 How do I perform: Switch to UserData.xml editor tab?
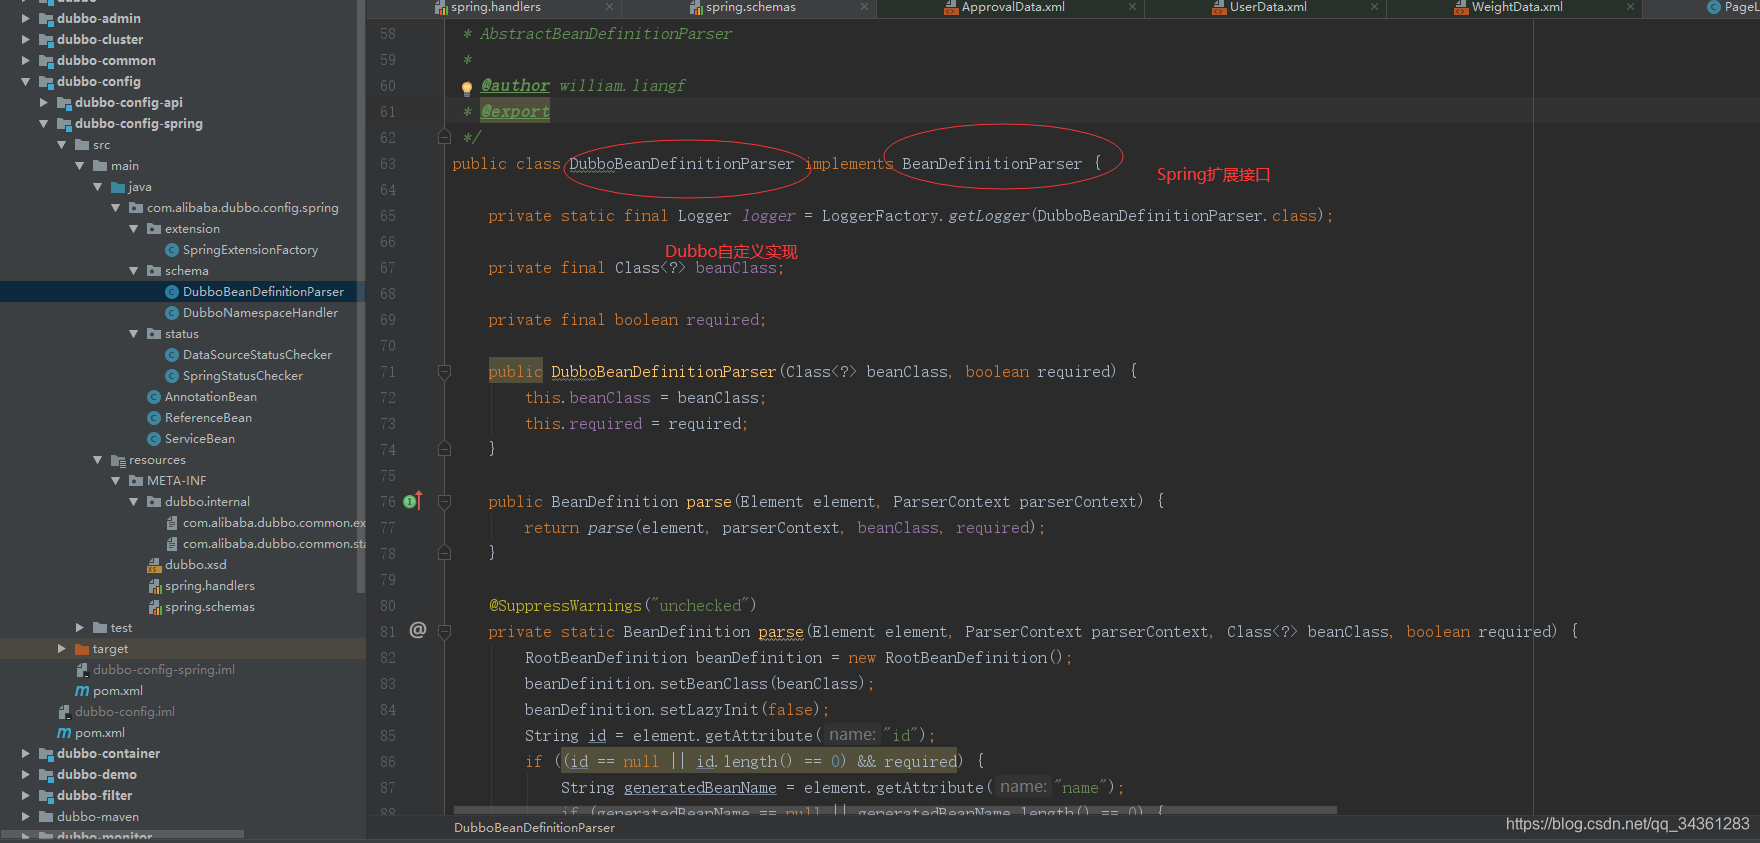(1268, 7)
